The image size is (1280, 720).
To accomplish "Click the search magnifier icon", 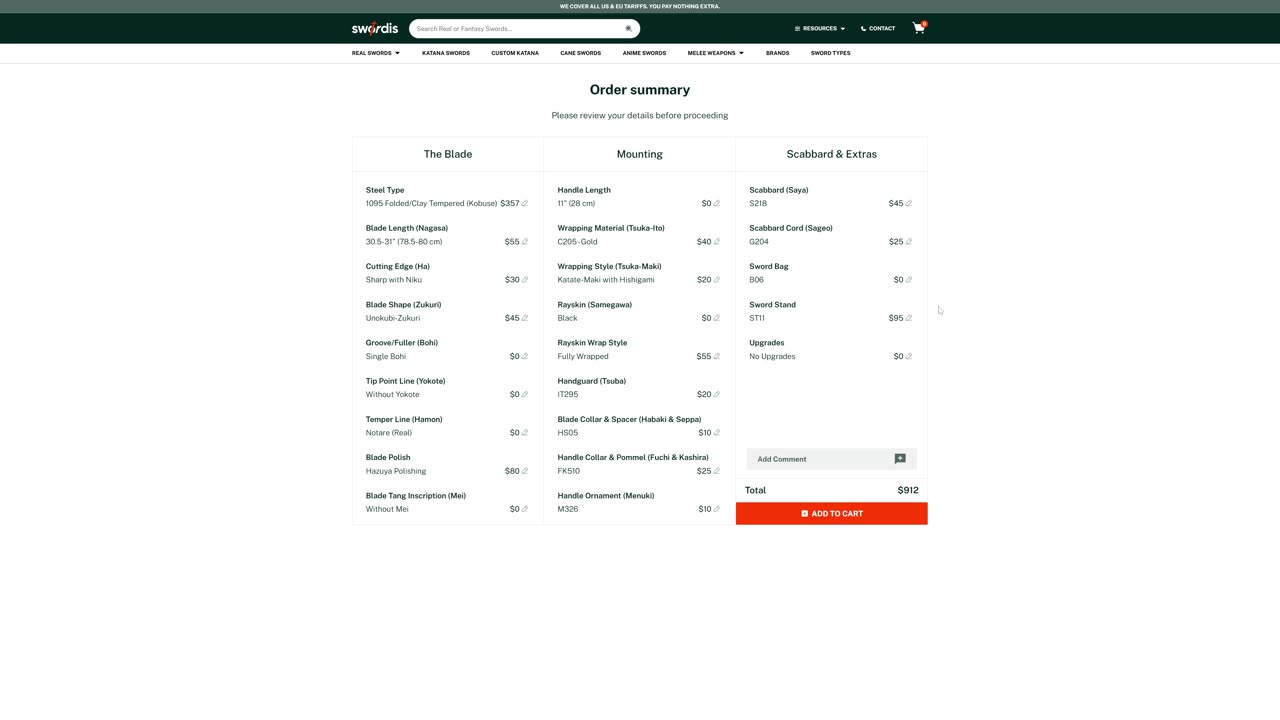I will point(629,29).
